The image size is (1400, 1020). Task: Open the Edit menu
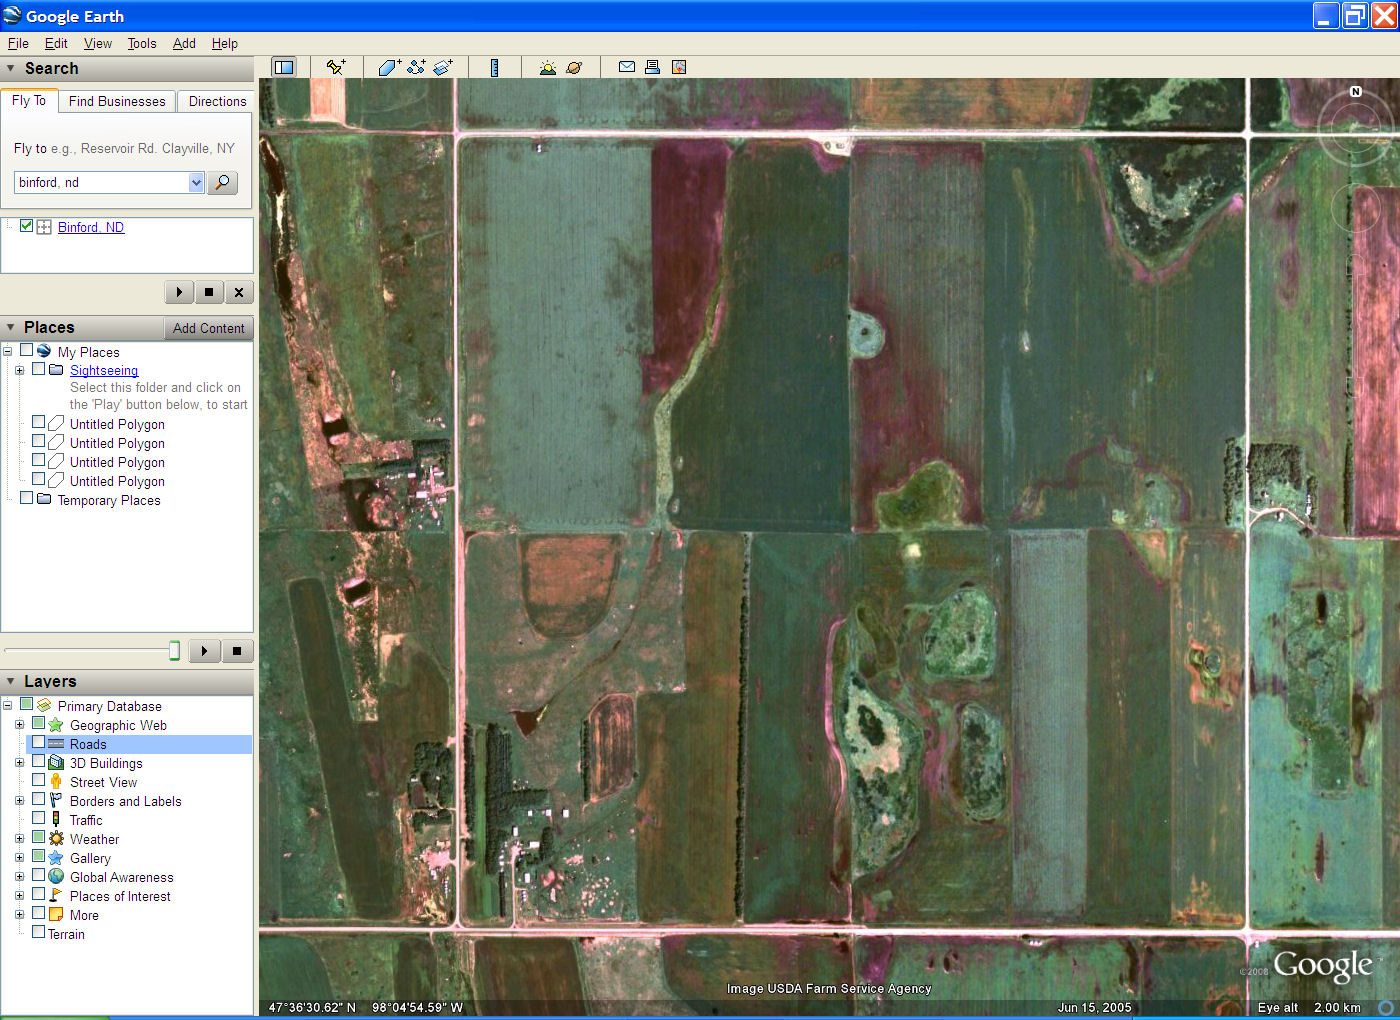coord(56,43)
